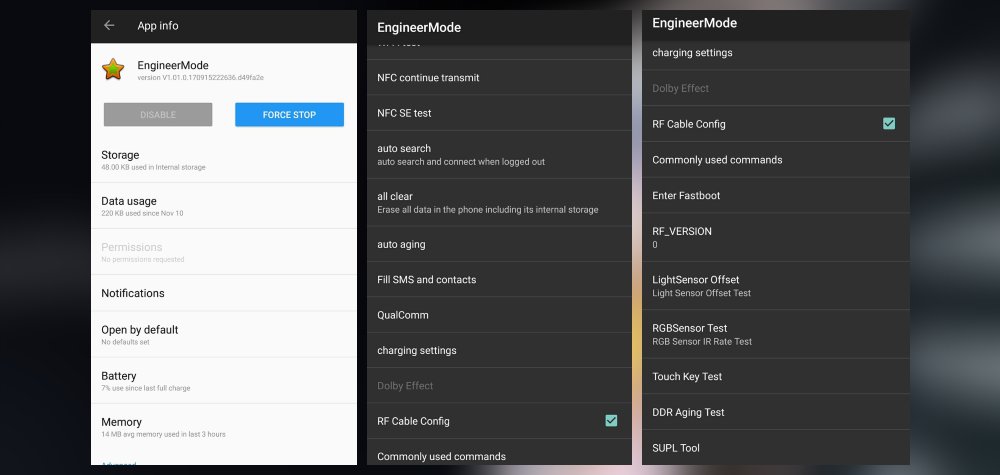Open LightSensor Offset test
Screen dimensions: 1000x475
(x=776, y=286)
